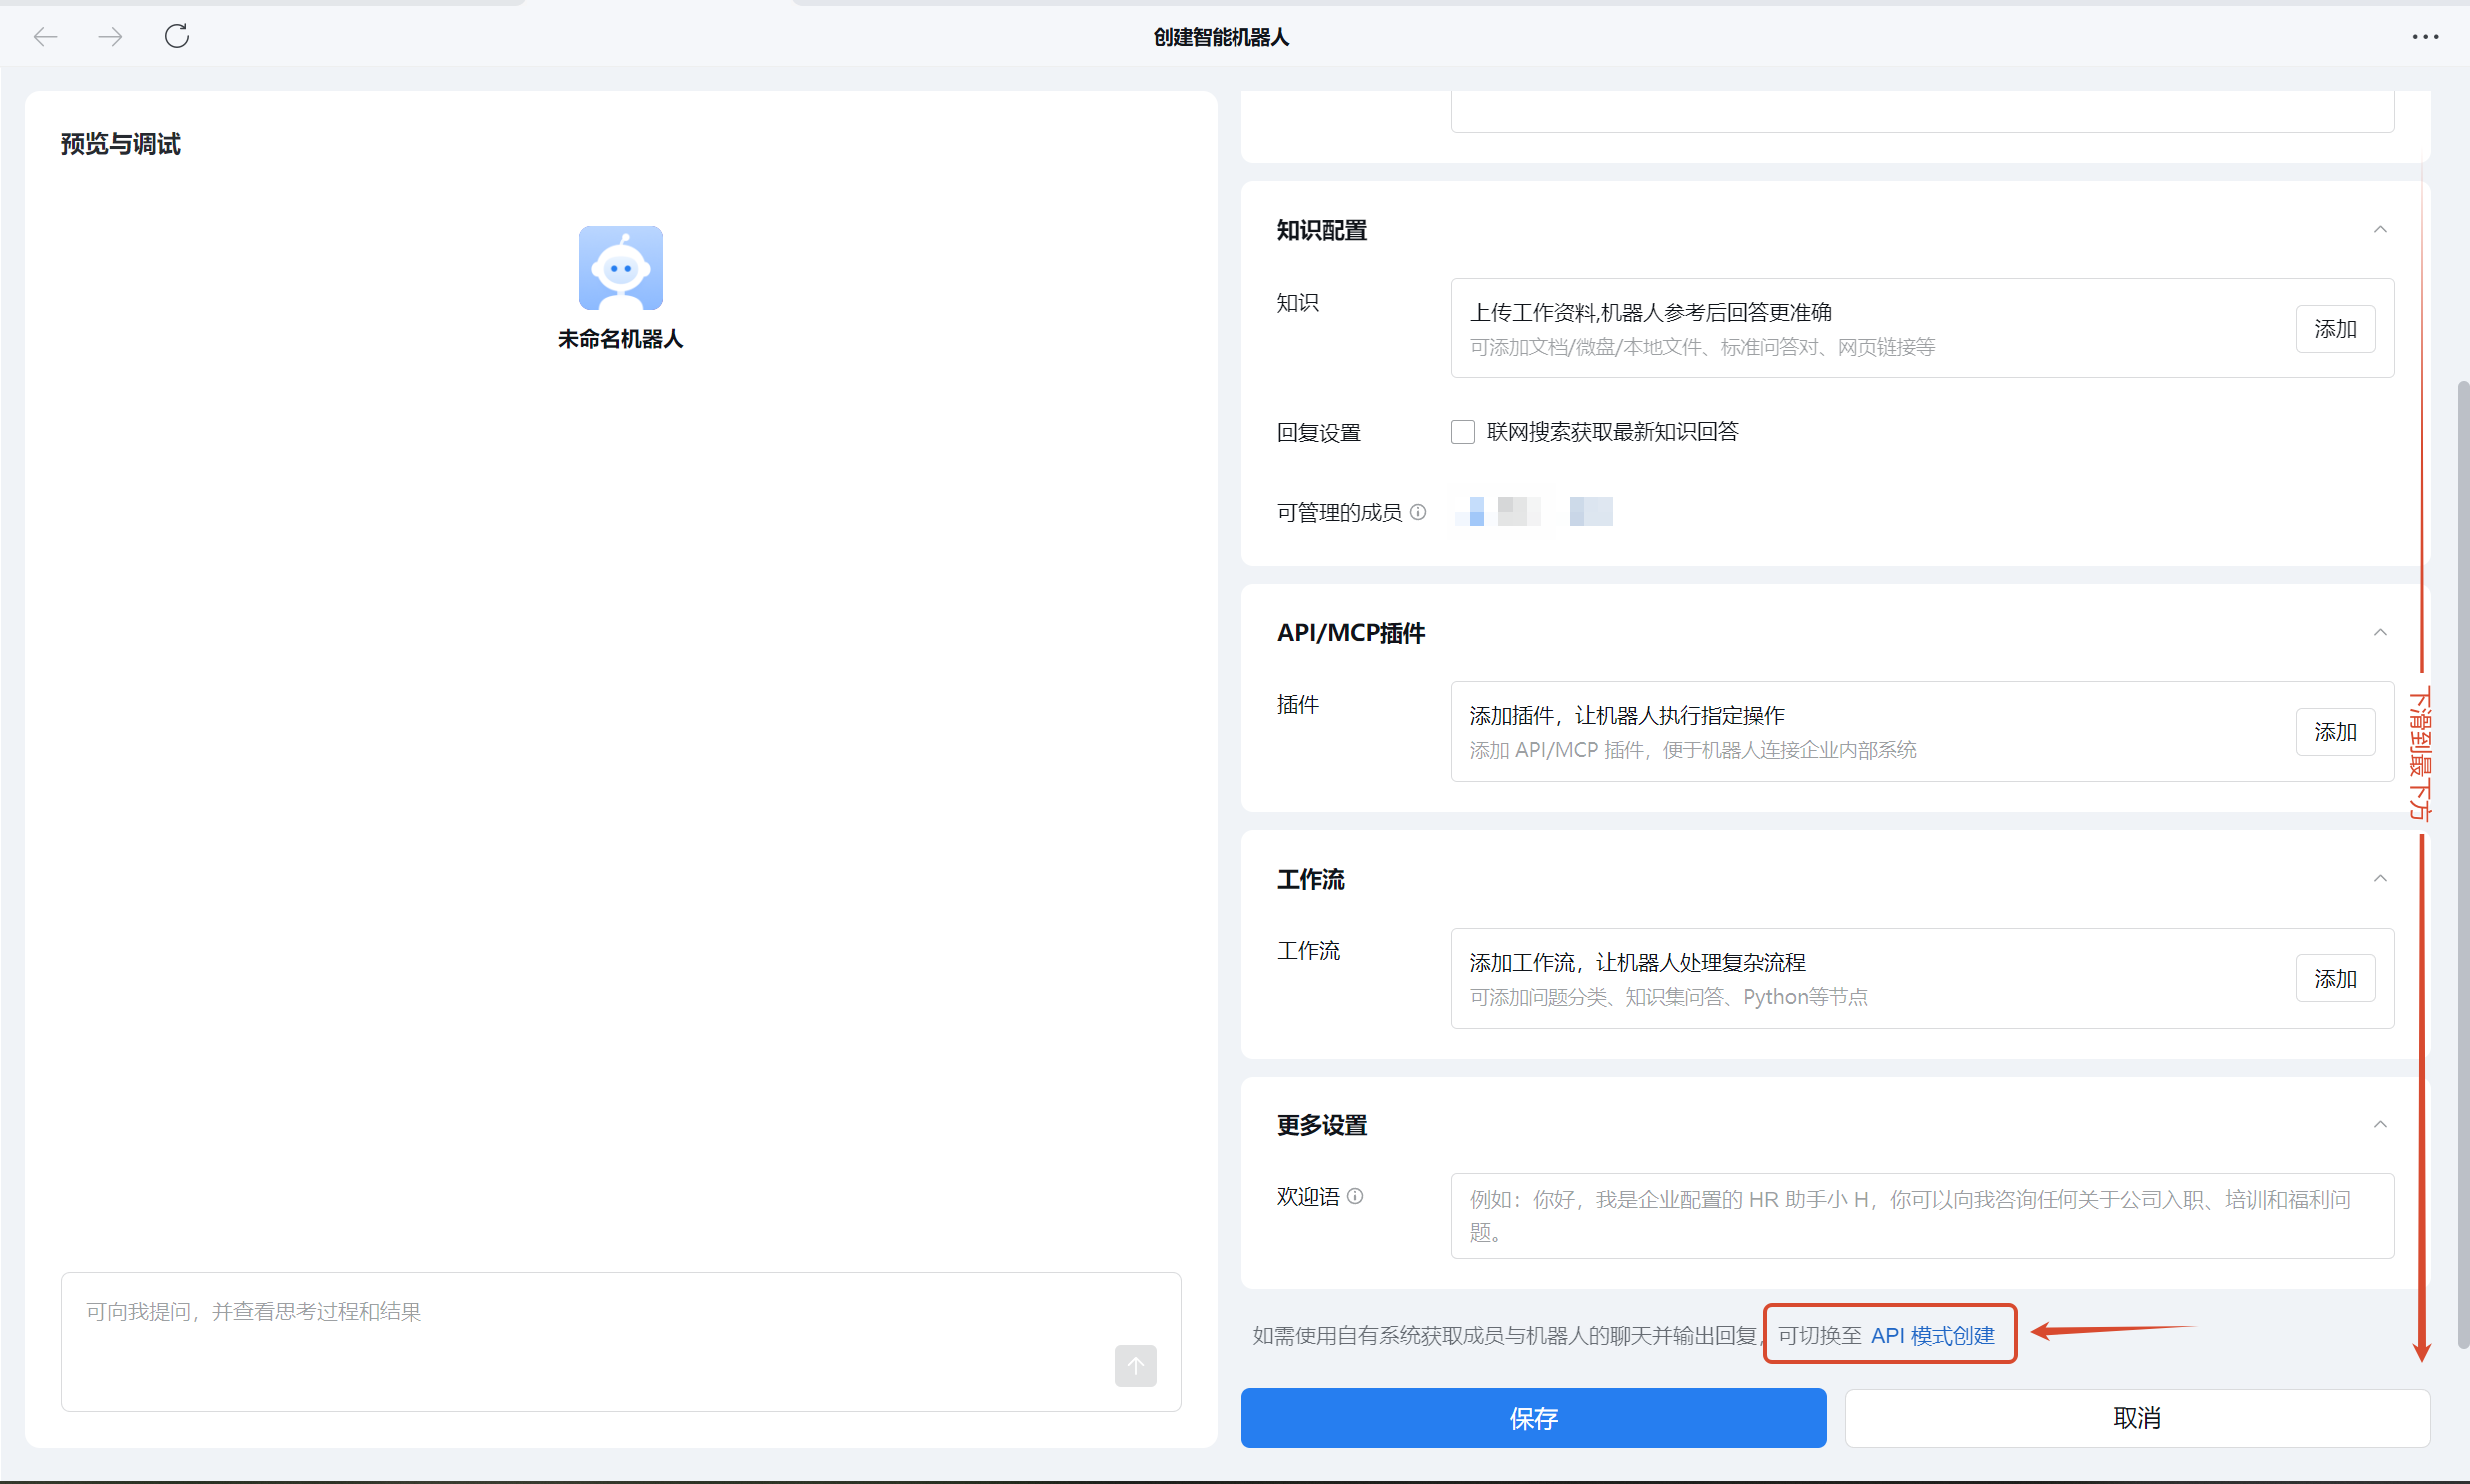This screenshot has width=2470, height=1484.
Task: Click the 取消 button
Action: [x=2137, y=1418]
